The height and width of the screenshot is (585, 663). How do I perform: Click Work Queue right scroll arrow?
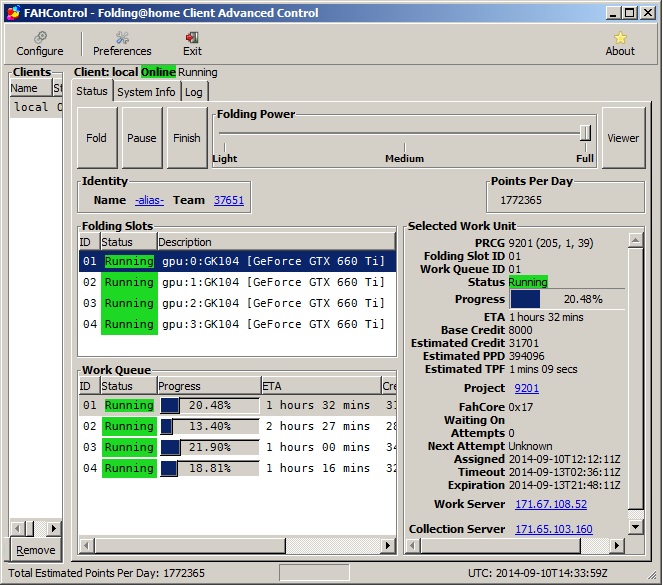(387, 545)
